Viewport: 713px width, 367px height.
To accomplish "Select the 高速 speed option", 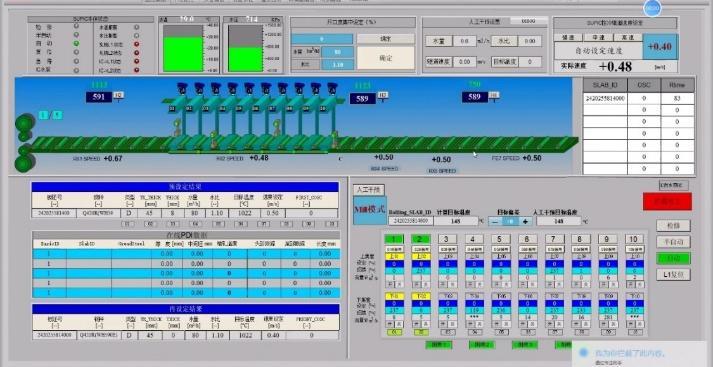I will coord(628,37).
